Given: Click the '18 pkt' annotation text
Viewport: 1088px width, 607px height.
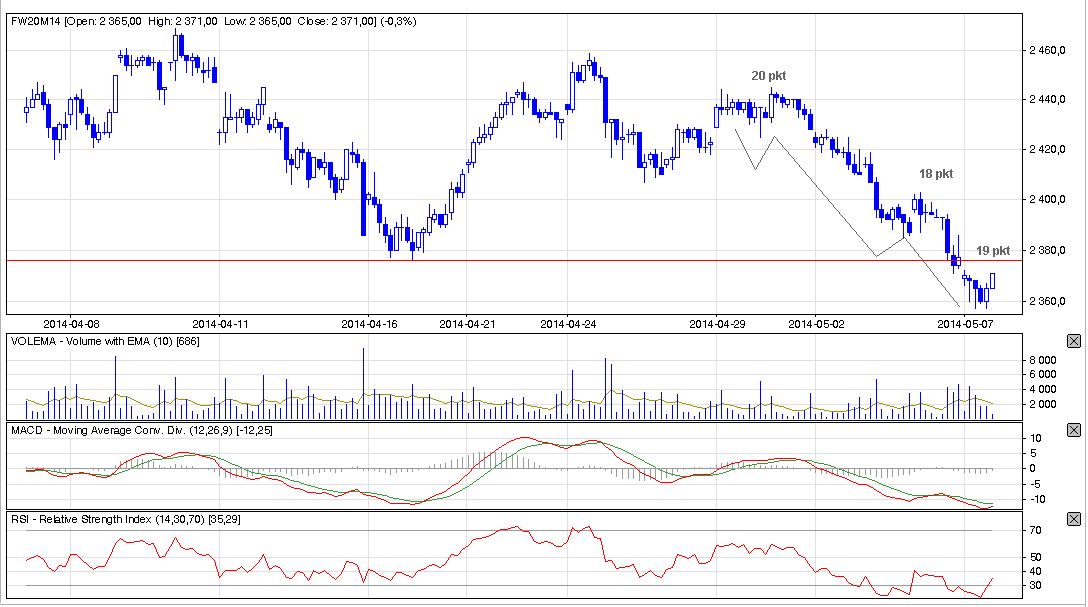Looking at the screenshot, I should click(x=936, y=174).
